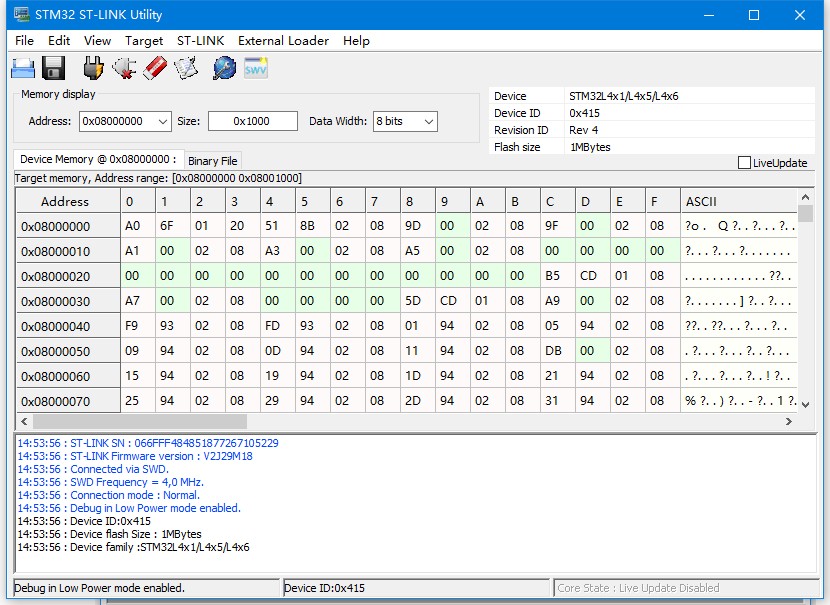
Task: Open the Target menu
Action: coord(144,41)
